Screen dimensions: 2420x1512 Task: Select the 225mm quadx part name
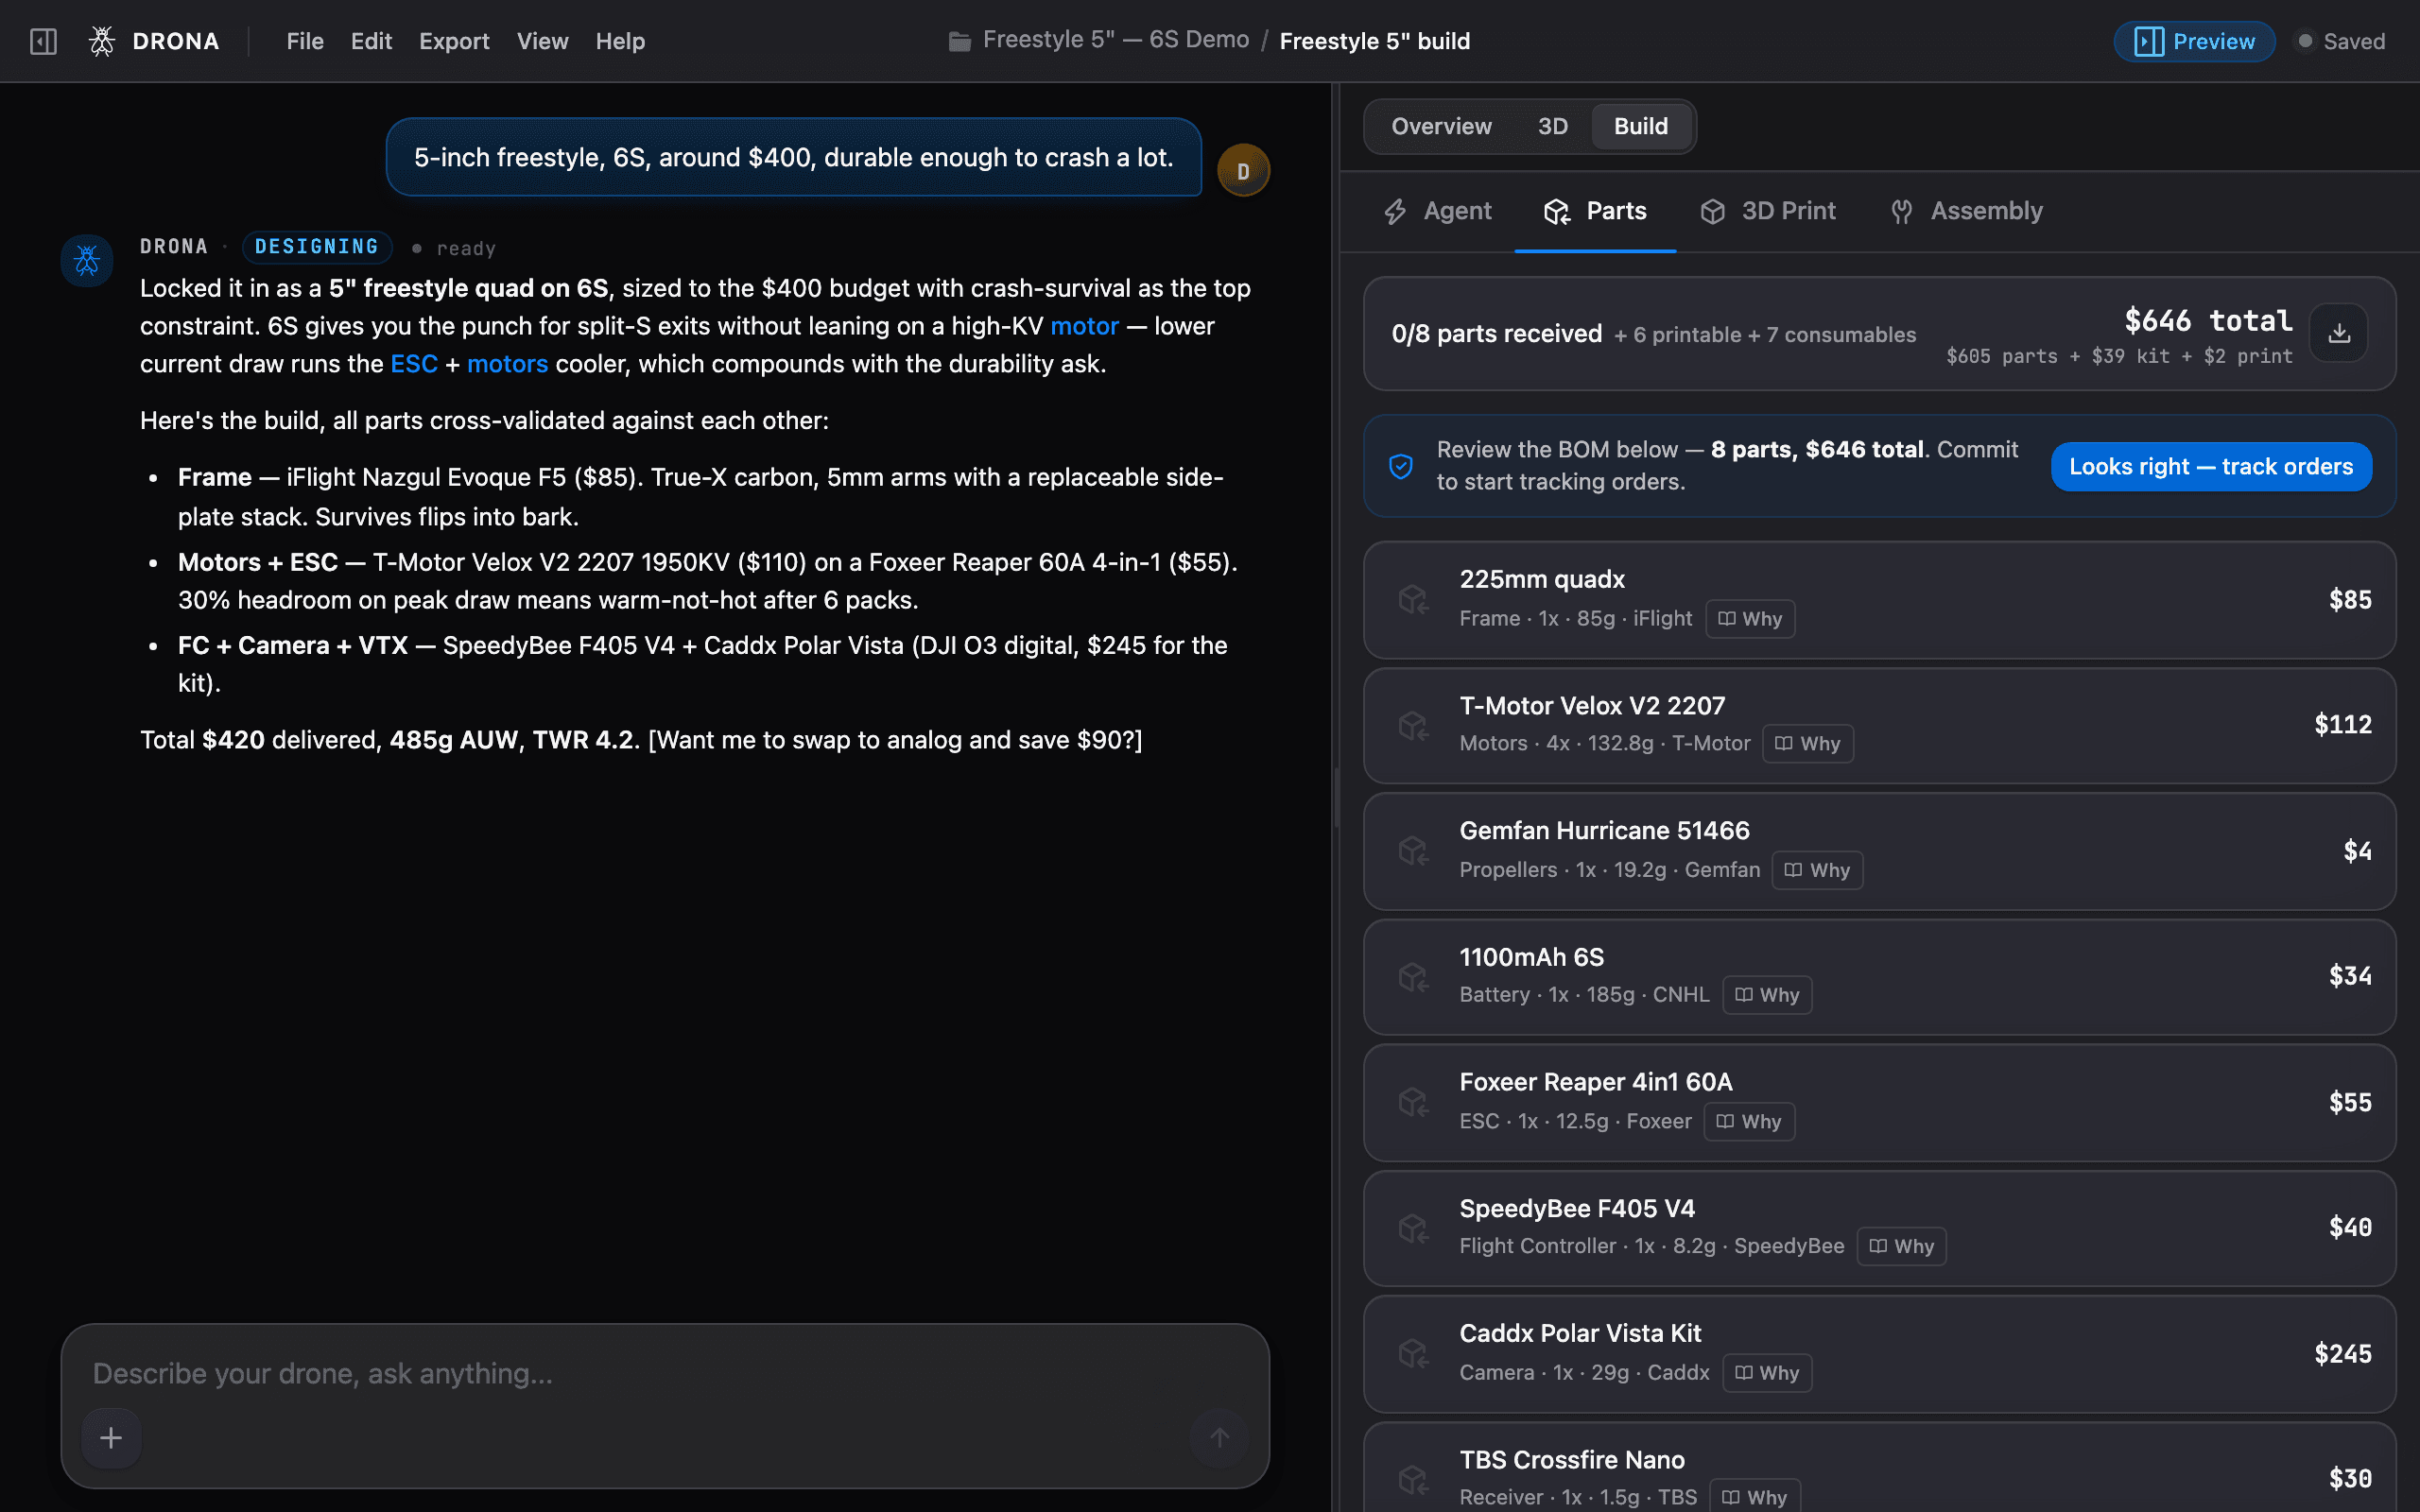point(1541,580)
